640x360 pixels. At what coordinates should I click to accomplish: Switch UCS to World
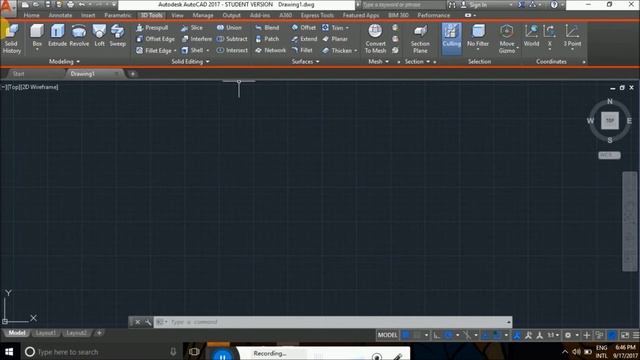(x=531, y=36)
